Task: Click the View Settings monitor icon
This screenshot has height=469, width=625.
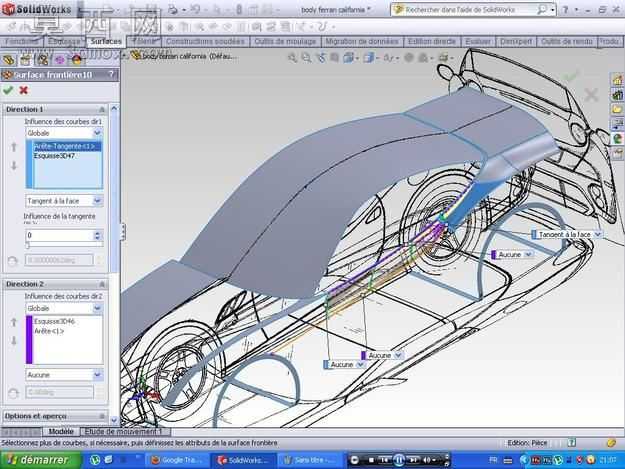Action: [x=443, y=58]
